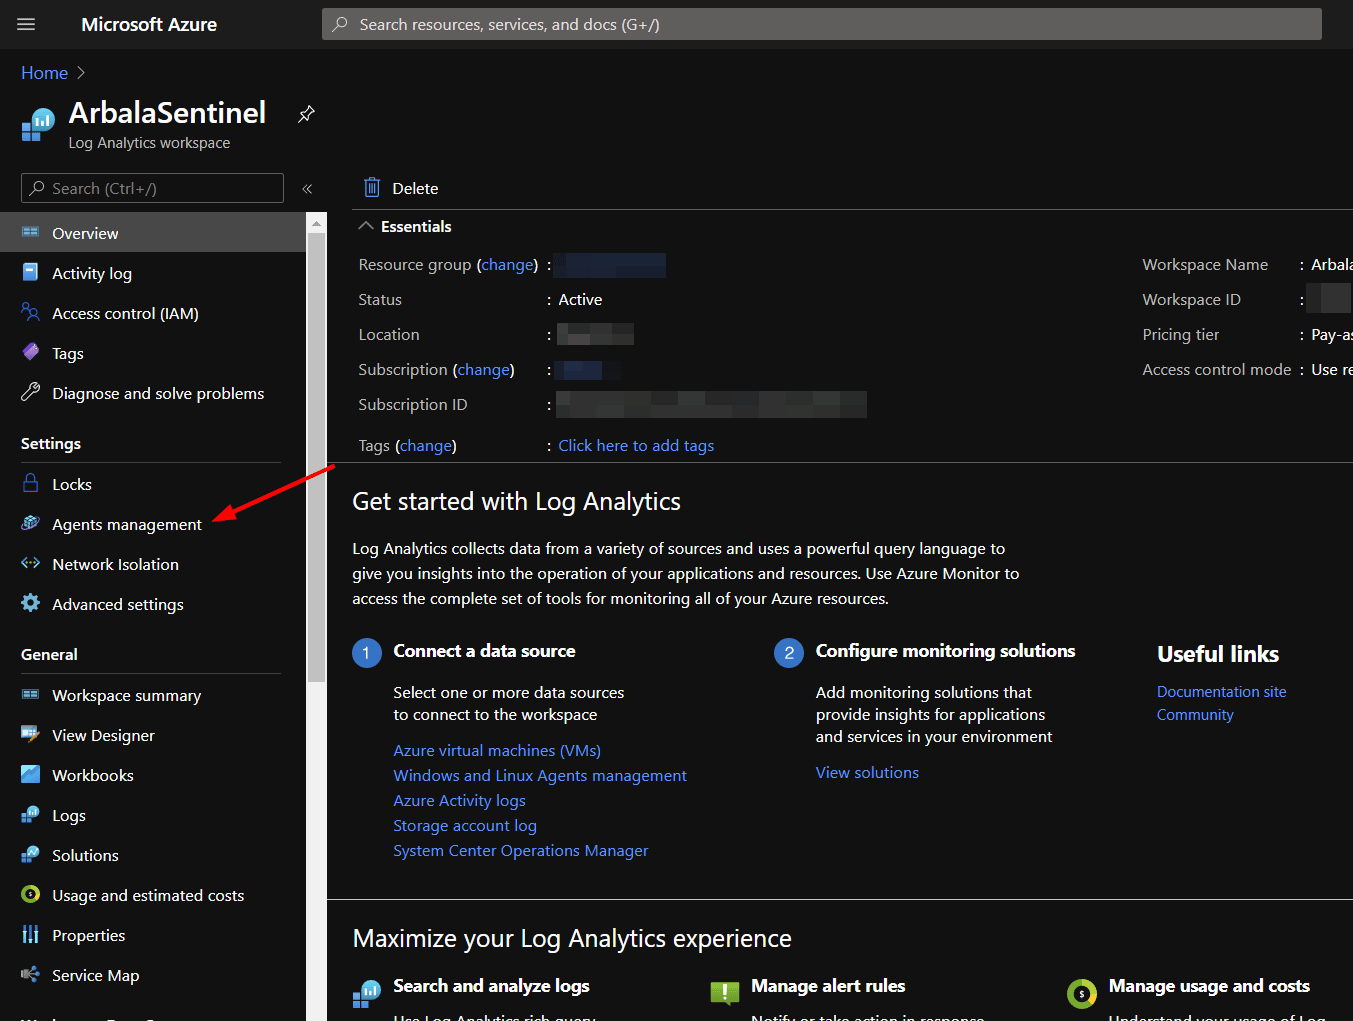
Task: Go to Home breadcrumb link
Action: [x=45, y=72]
